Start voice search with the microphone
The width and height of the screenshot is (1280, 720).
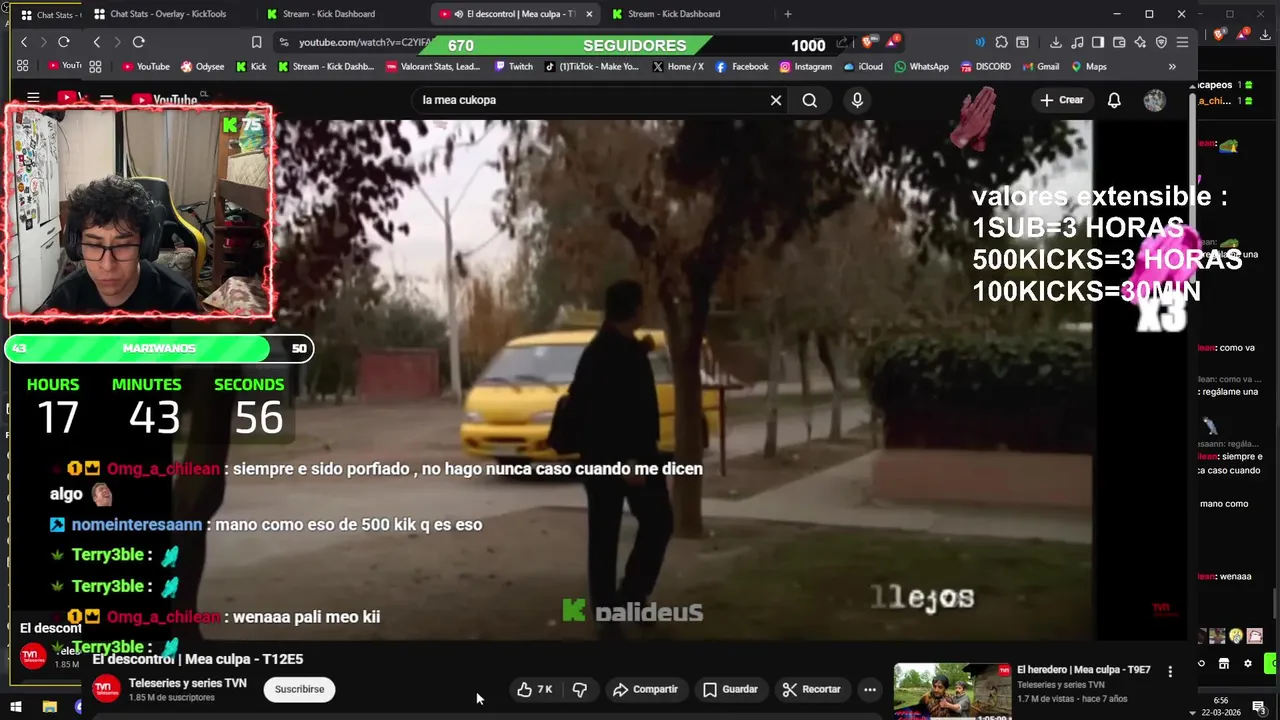(x=857, y=100)
